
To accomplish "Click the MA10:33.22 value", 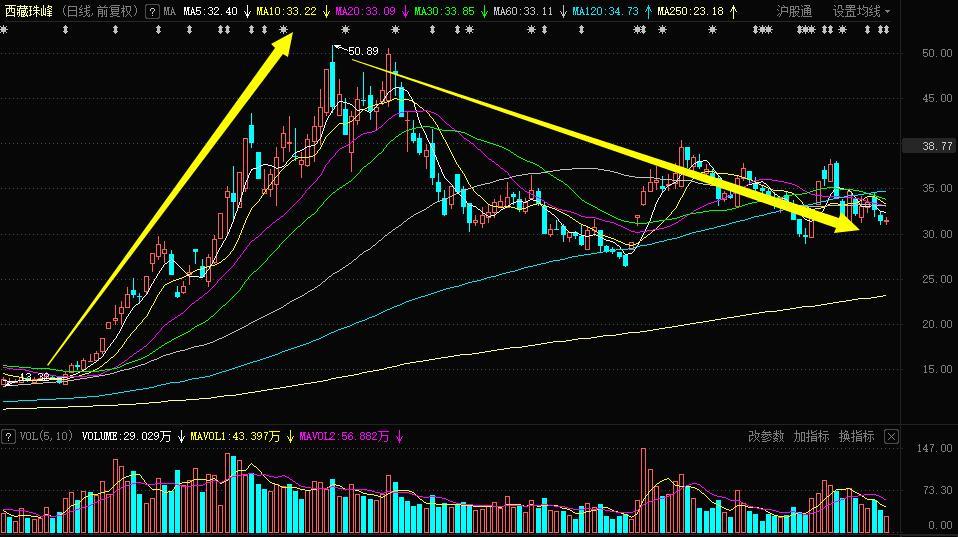I will [x=287, y=11].
